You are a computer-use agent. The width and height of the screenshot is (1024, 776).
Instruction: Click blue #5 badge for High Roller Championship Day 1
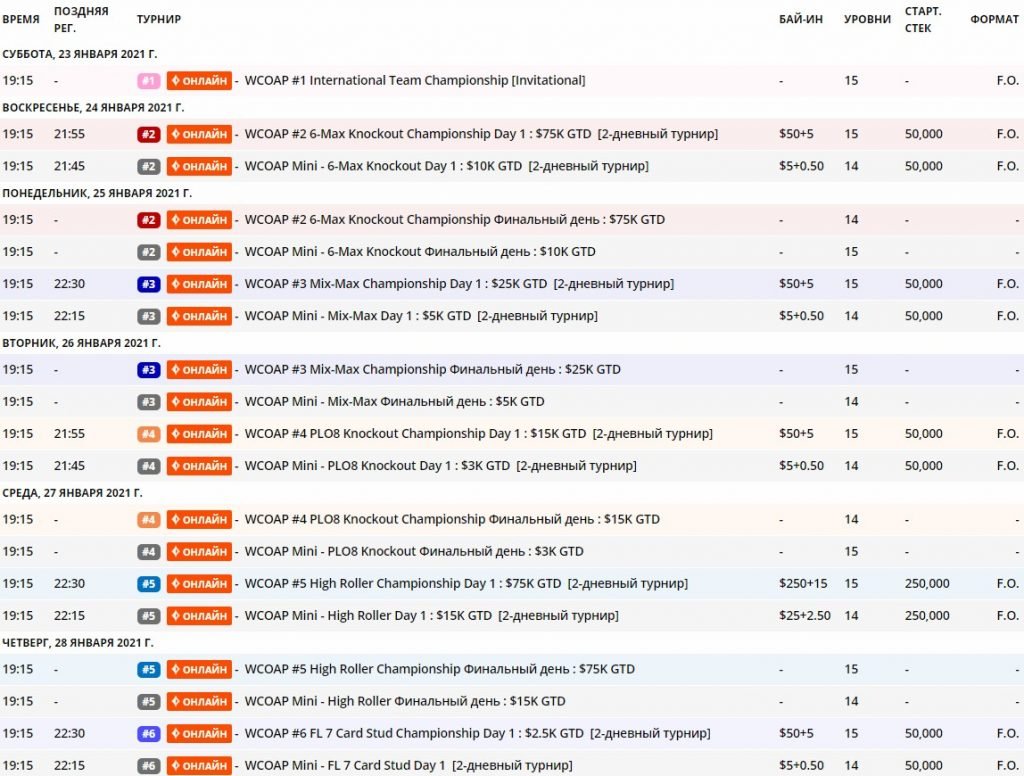point(148,584)
